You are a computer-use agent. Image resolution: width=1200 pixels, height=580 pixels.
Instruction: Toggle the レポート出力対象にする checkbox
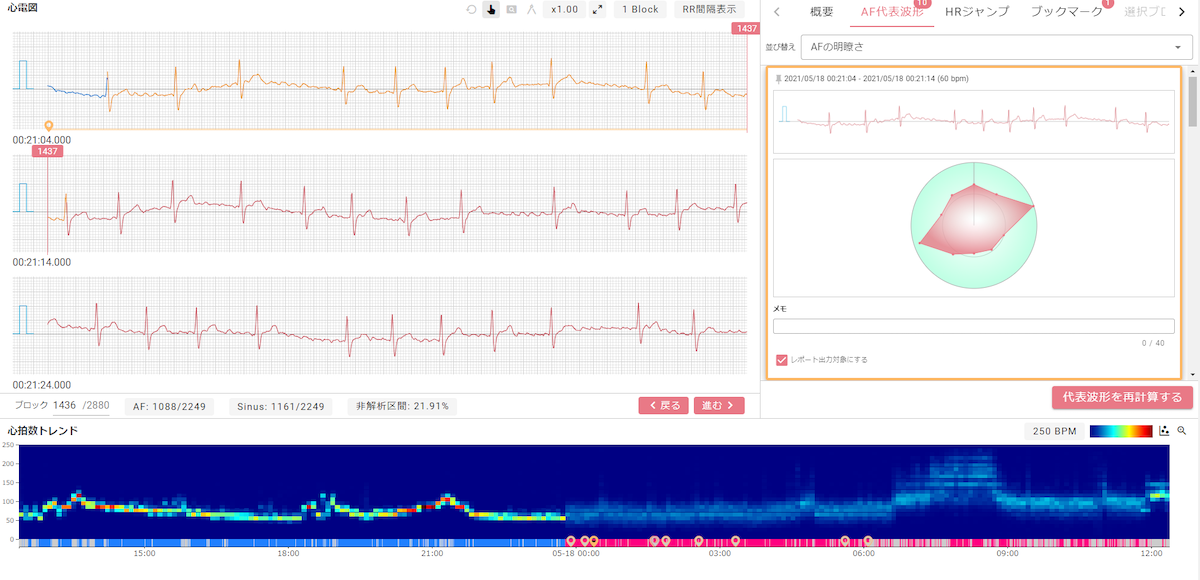[782, 359]
